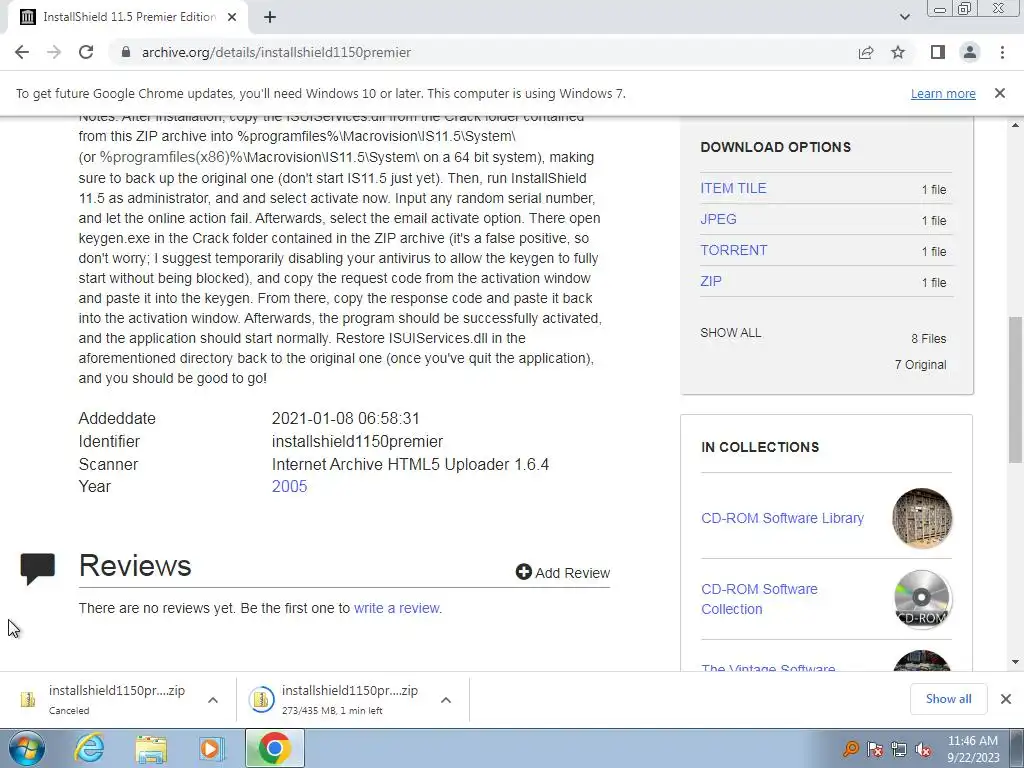Image resolution: width=1024 pixels, height=768 pixels.
Task: Click the Reviews speech bubble icon
Action: tap(38, 568)
